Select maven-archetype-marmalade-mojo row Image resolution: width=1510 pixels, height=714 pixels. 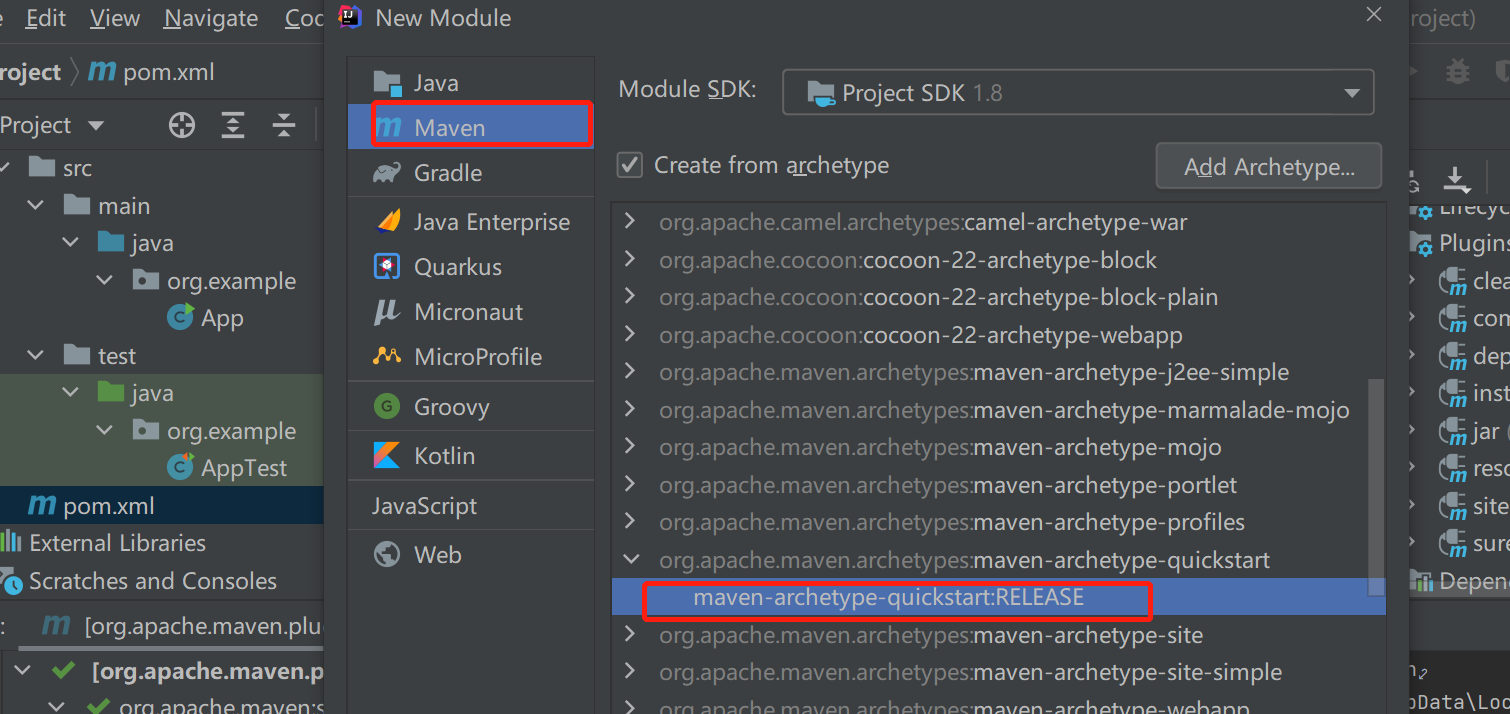pyautogui.click(x=998, y=409)
